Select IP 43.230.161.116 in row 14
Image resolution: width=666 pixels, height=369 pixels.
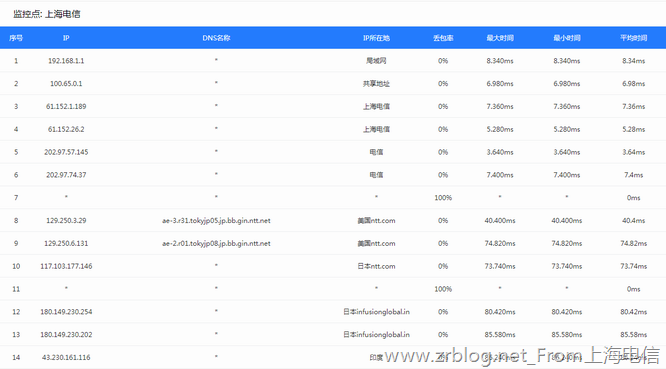tap(66, 358)
